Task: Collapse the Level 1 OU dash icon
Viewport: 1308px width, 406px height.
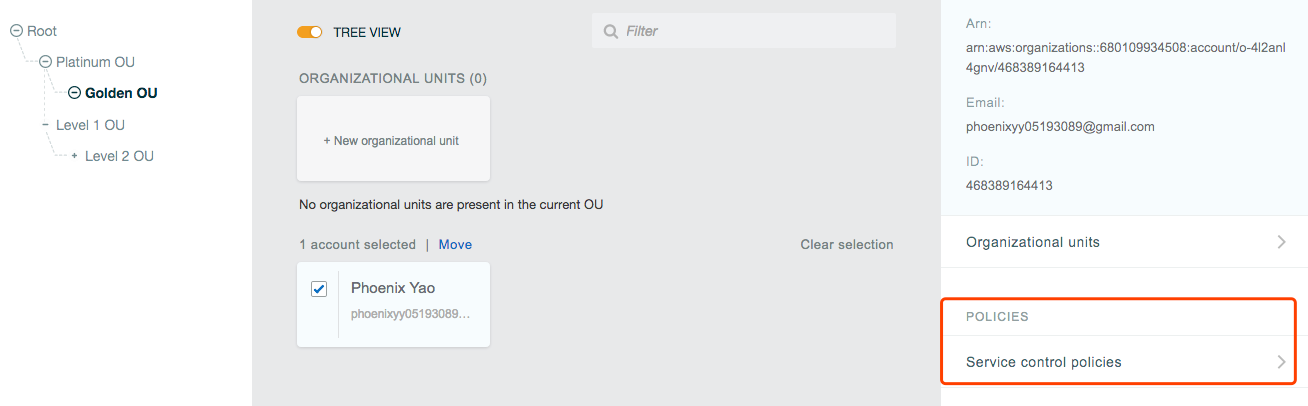Action: coord(45,125)
